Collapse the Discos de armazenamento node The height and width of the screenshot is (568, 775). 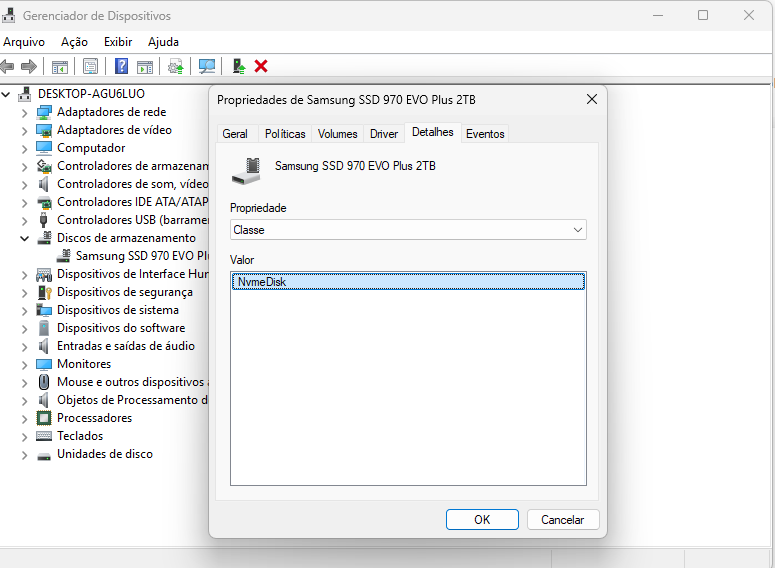24,238
